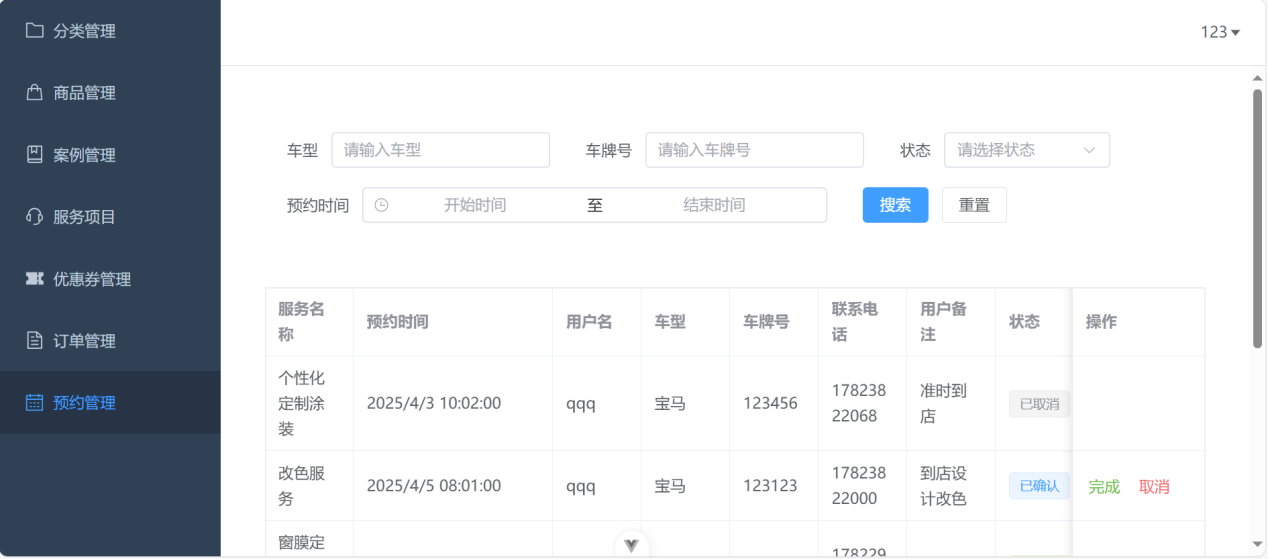Click the 已确认 status tag
The height and width of the screenshot is (559, 1268).
point(1039,486)
